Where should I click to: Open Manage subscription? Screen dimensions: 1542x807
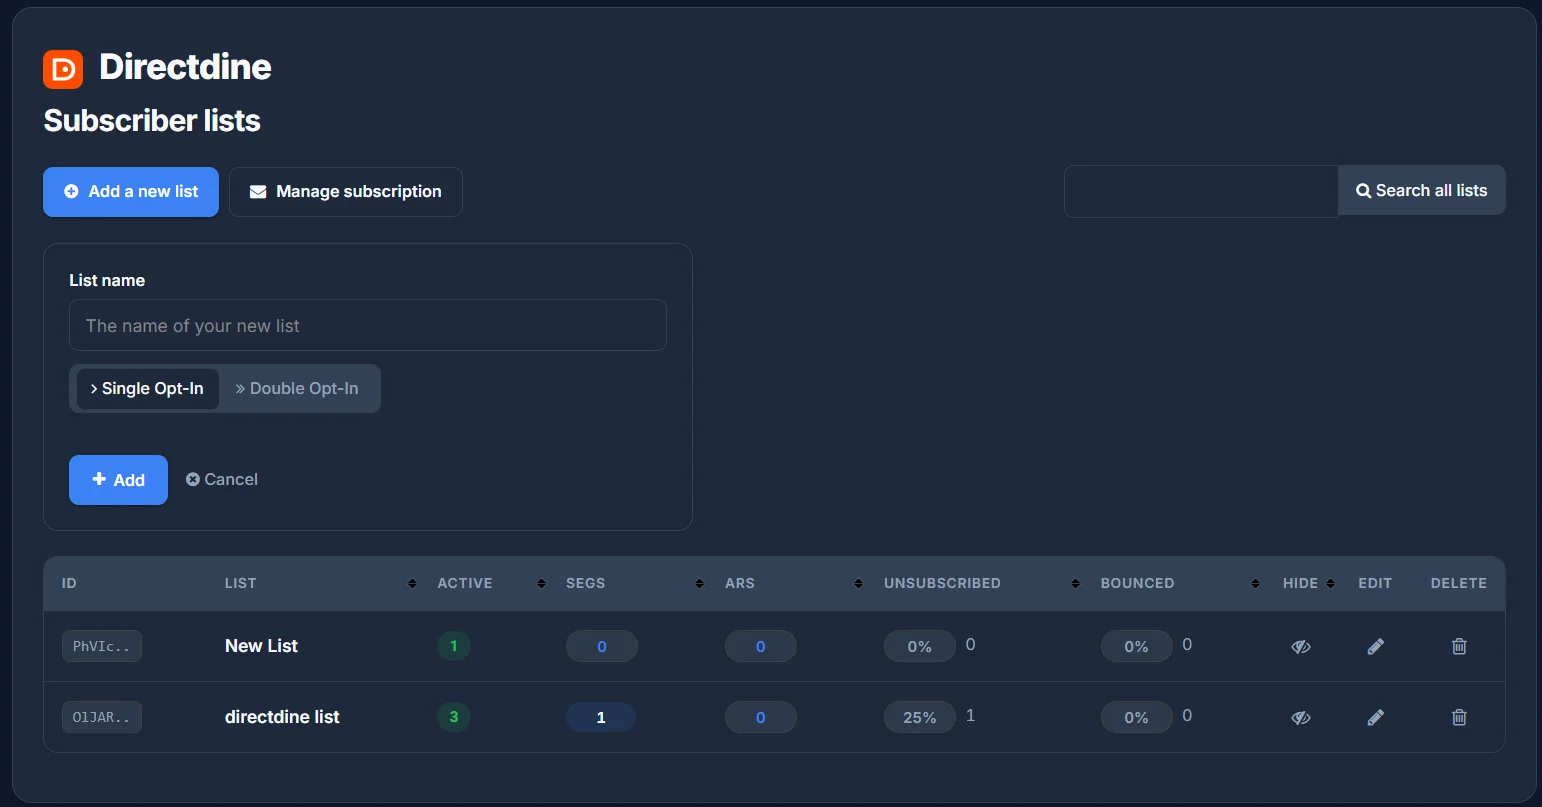(346, 192)
